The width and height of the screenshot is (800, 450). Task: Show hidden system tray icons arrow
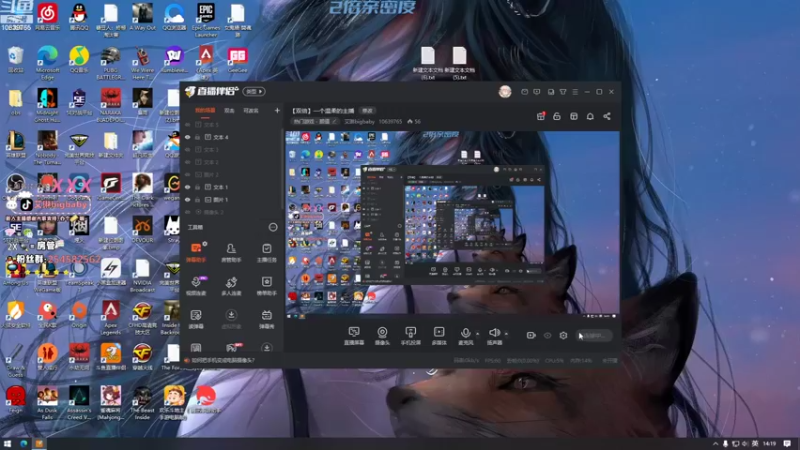click(715, 444)
